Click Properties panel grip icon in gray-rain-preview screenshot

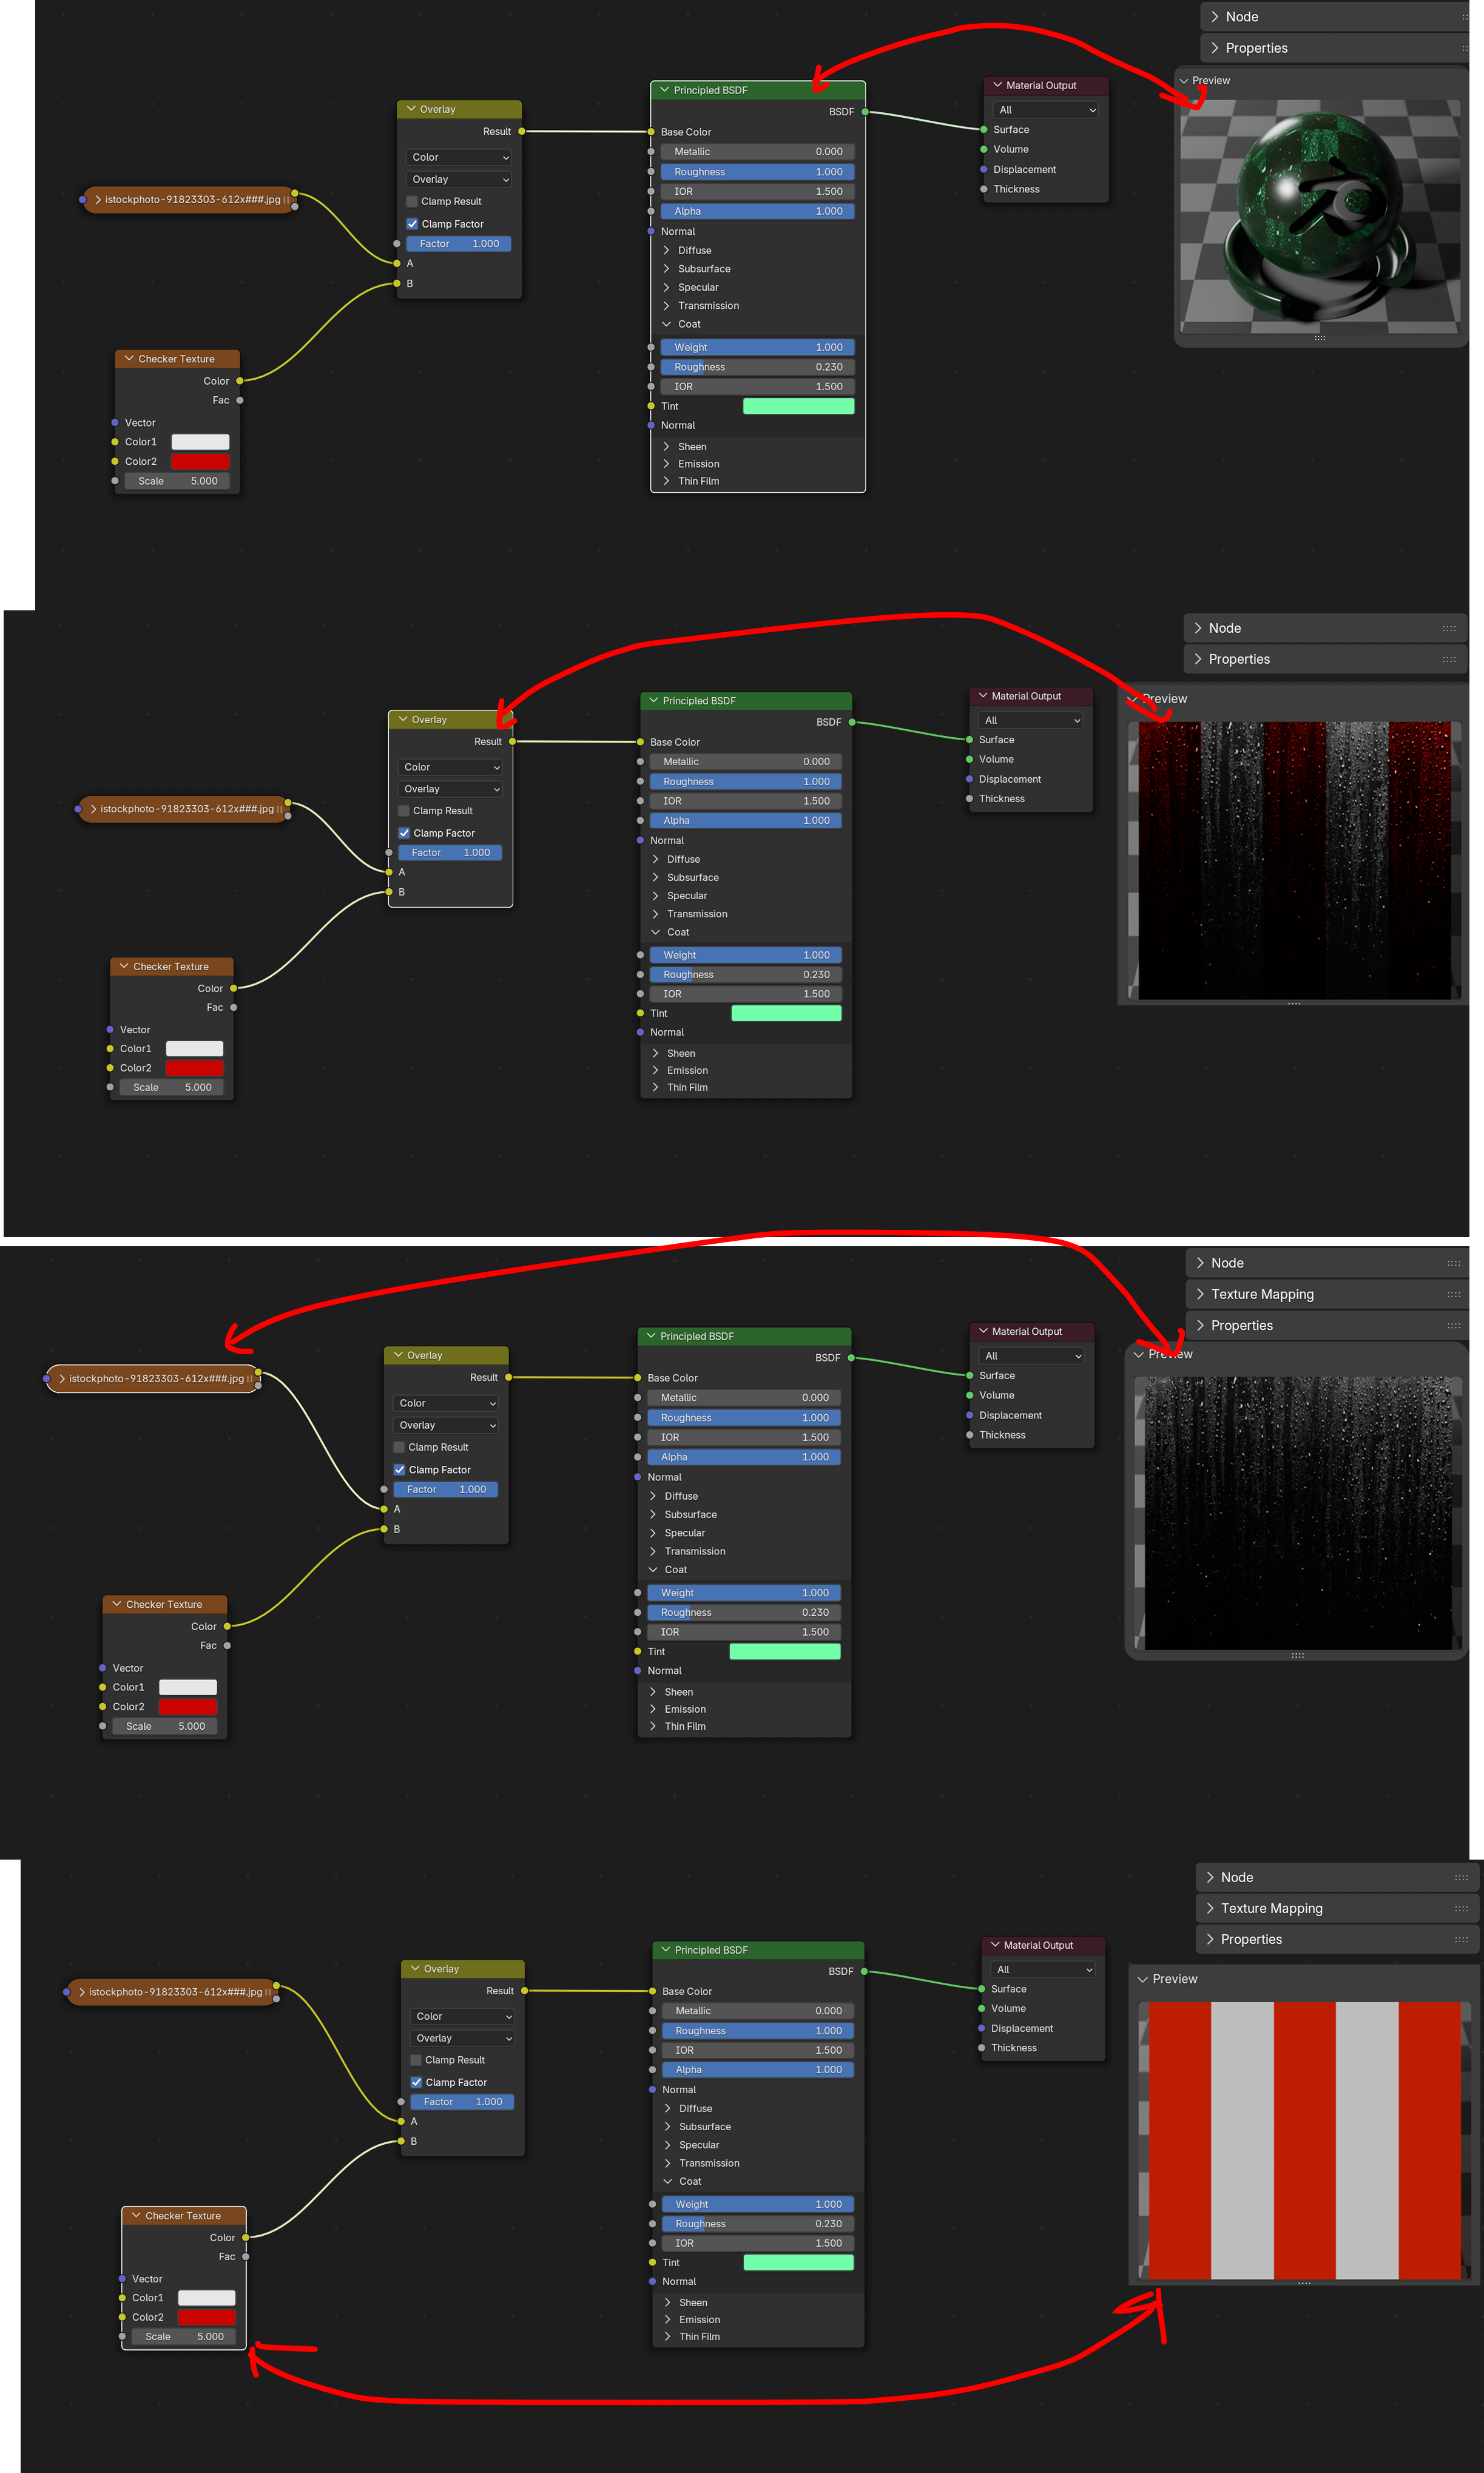point(1453,1325)
